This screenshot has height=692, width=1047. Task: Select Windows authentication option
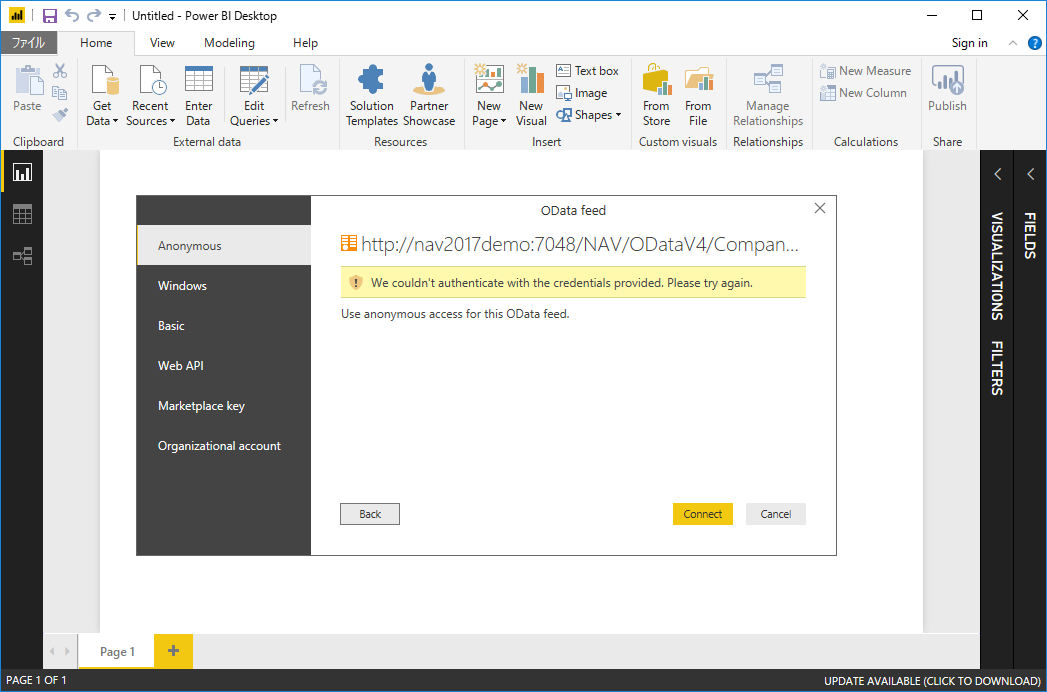[x=224, y=286]
